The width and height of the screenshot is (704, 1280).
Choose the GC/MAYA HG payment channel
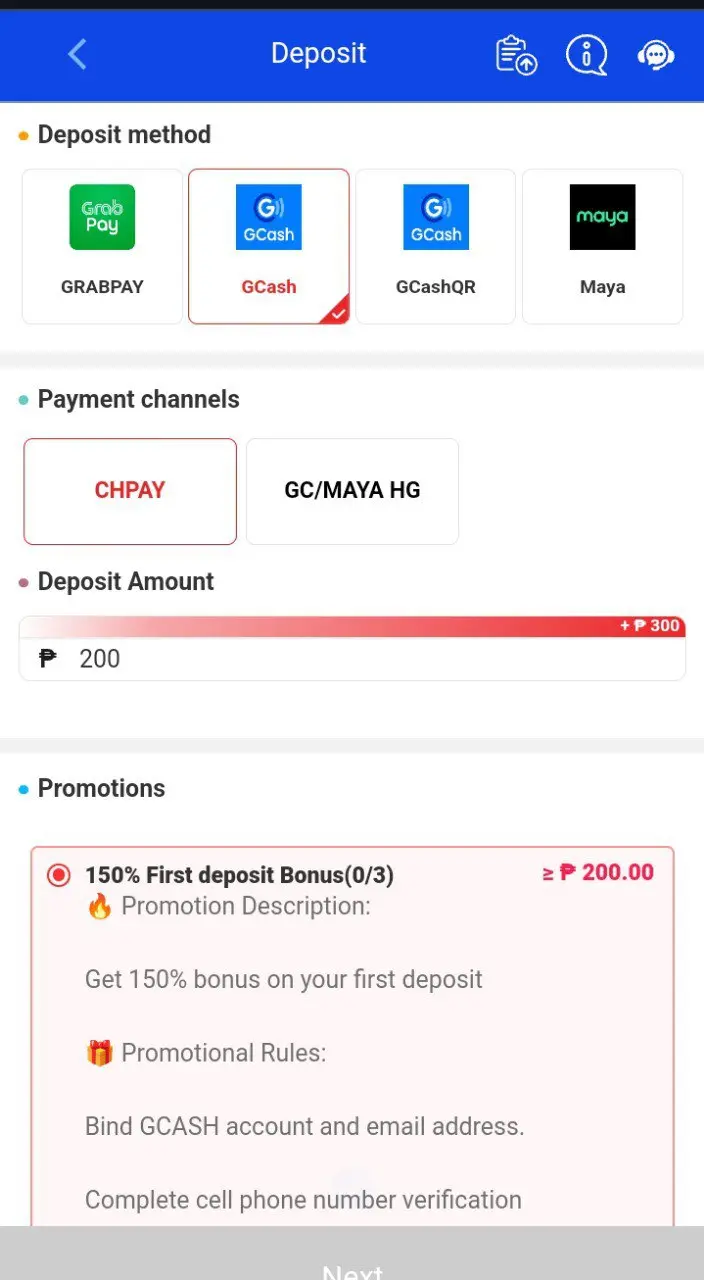[x=352, y=491]
